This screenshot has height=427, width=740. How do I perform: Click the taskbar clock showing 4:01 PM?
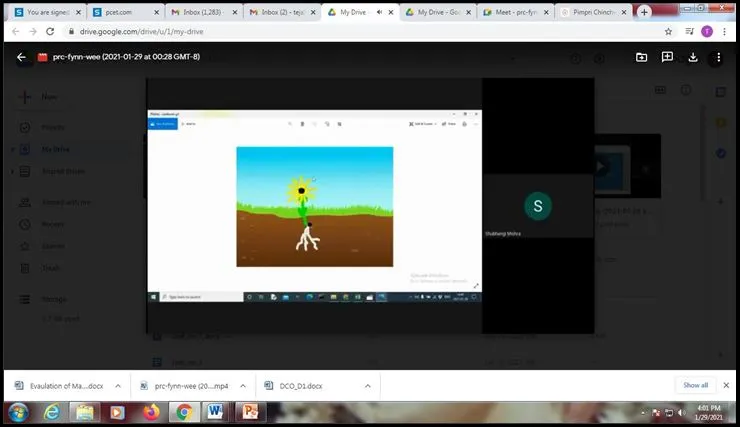coord(708,413)
